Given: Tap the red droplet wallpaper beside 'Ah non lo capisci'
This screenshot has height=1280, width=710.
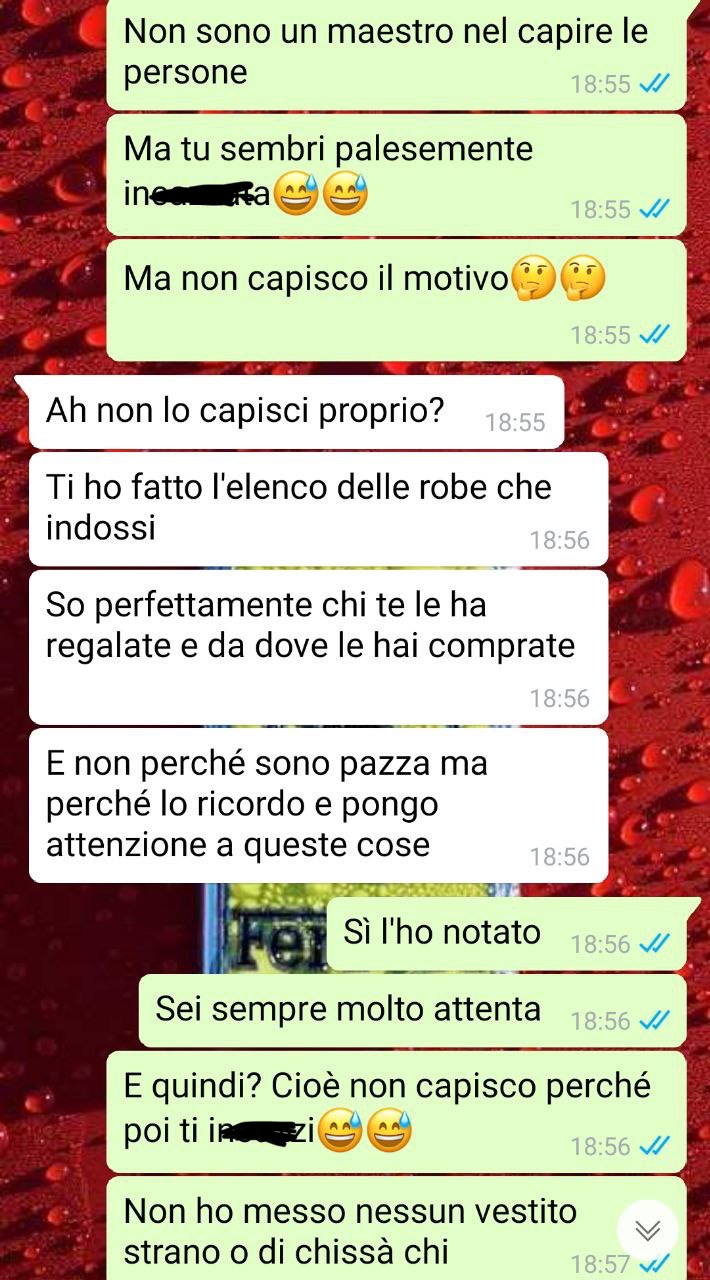Looking at the screenshot, I should 635,412.
